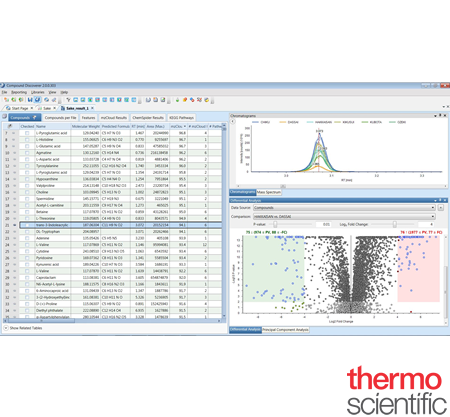
Task: Check the box for L-Histidine row
Action: coord(27,139)
